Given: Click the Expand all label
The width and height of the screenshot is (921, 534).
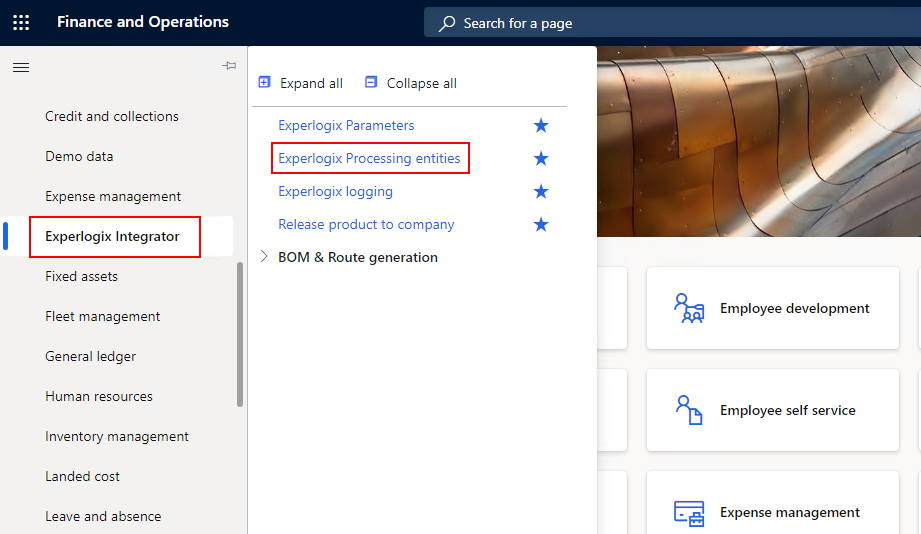Looking at the screenshot, I should [311, 83].
